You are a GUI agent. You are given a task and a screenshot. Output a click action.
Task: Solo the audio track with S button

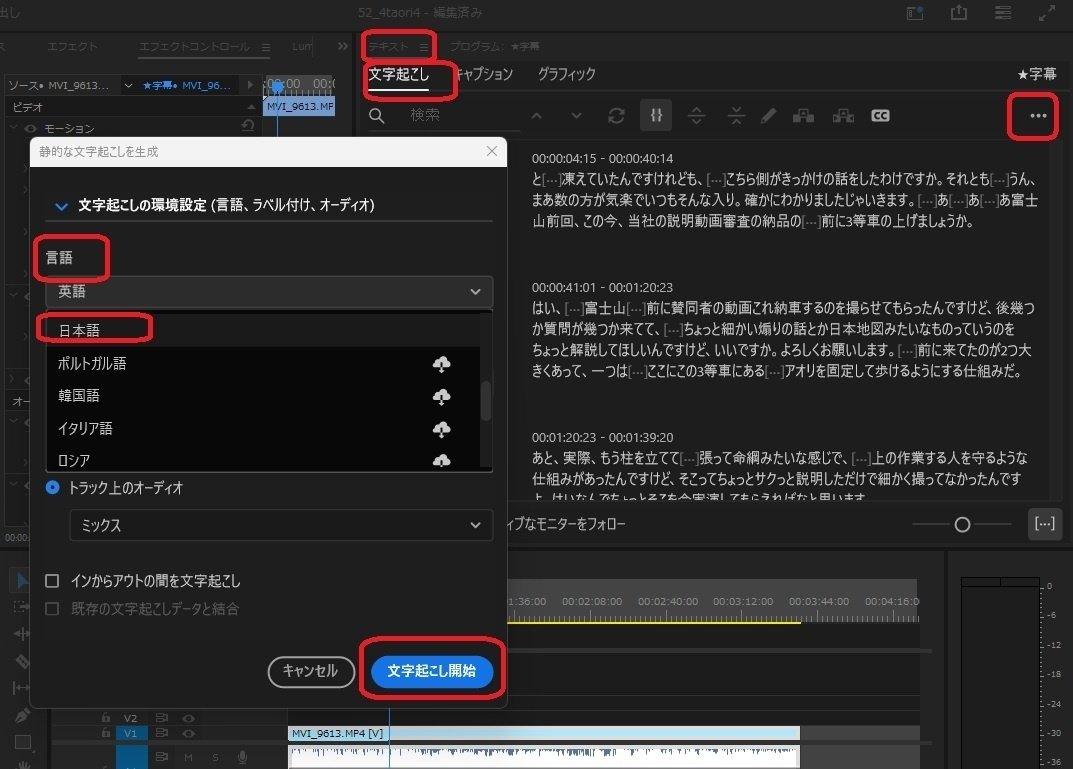215,757
